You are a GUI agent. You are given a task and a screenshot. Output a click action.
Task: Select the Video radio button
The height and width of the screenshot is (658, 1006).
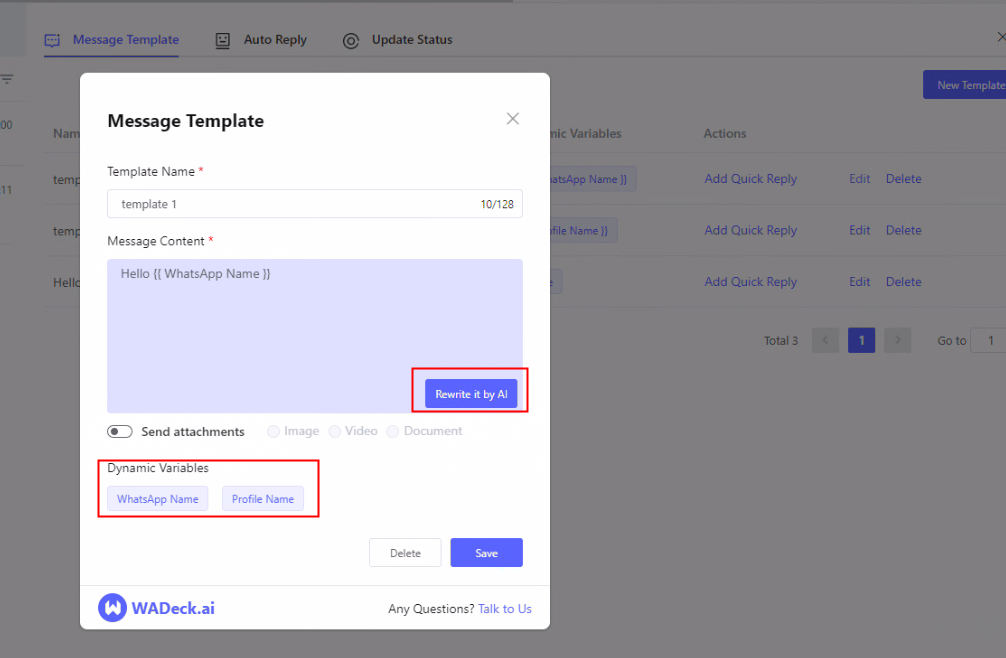(x=334, y=432)
